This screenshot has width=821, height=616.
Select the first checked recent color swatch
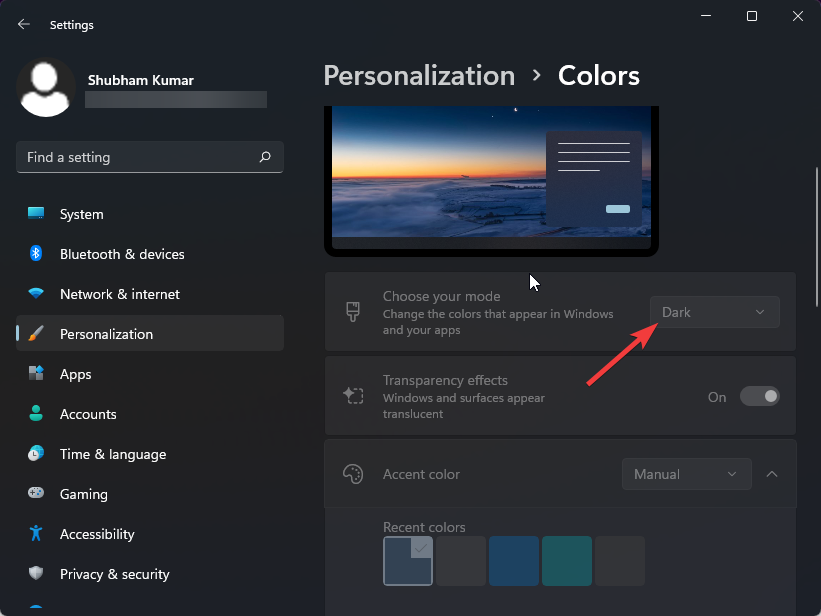(x=408, y=560)
